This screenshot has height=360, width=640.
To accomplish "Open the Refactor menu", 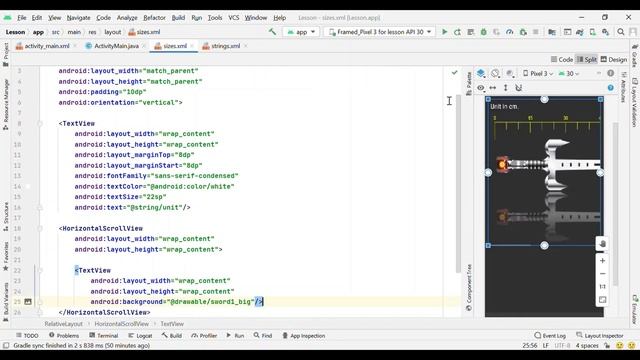I will coord(154,18).
